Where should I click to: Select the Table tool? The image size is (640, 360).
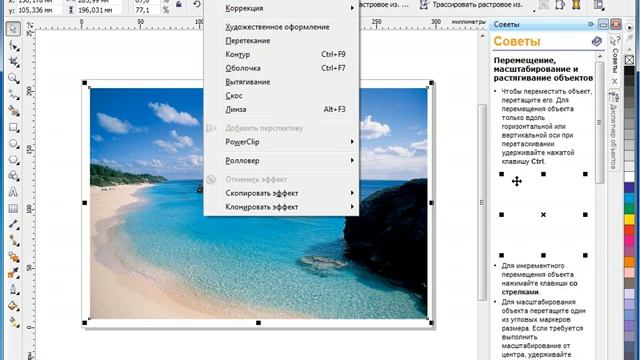coord(13,209)
